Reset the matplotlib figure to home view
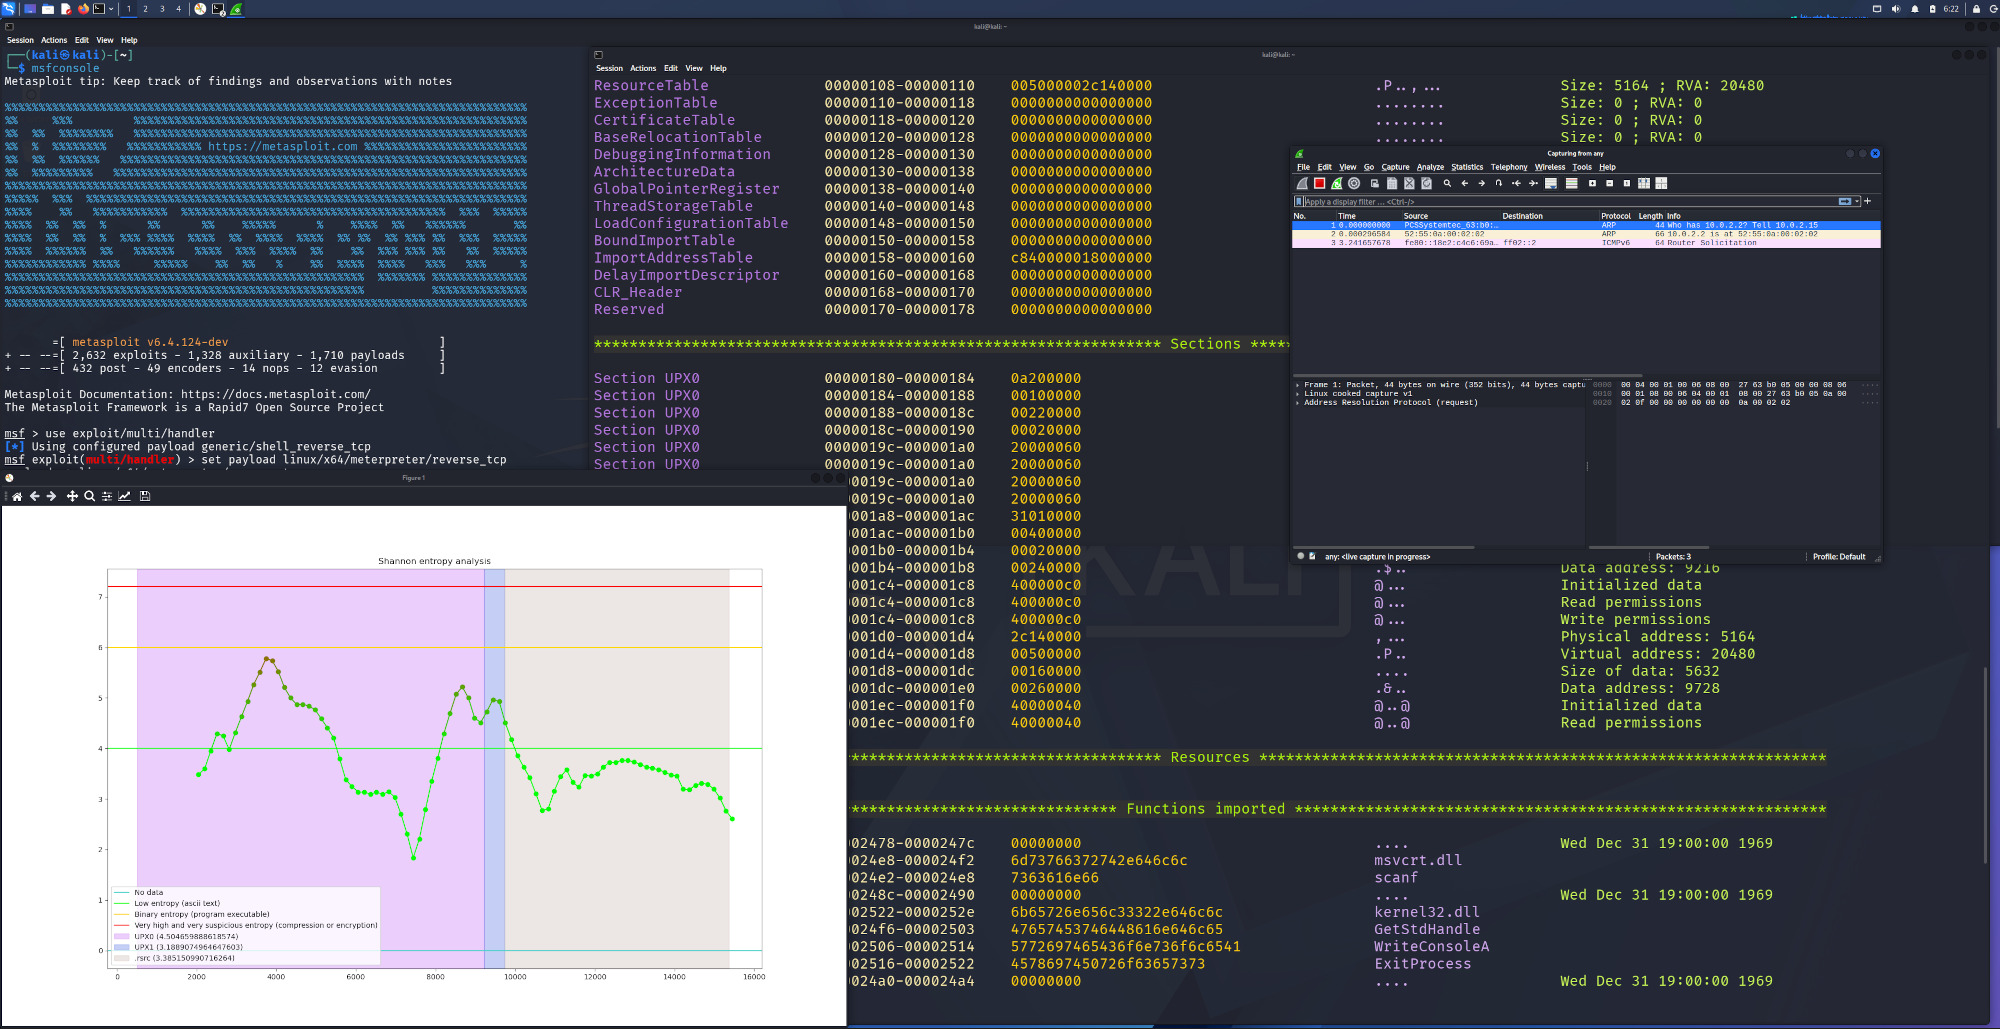 [x=17, y=496]
